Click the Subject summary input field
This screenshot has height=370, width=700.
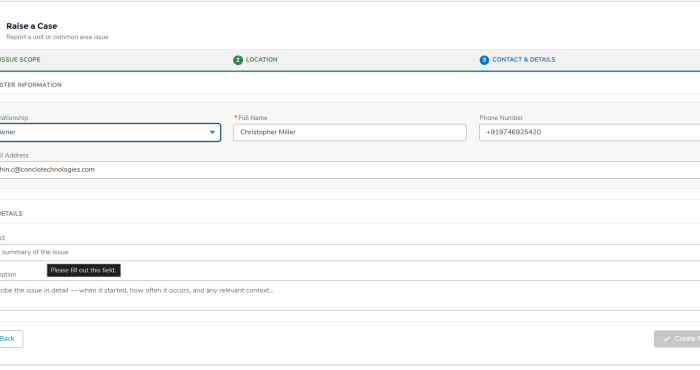click(350, 253)
